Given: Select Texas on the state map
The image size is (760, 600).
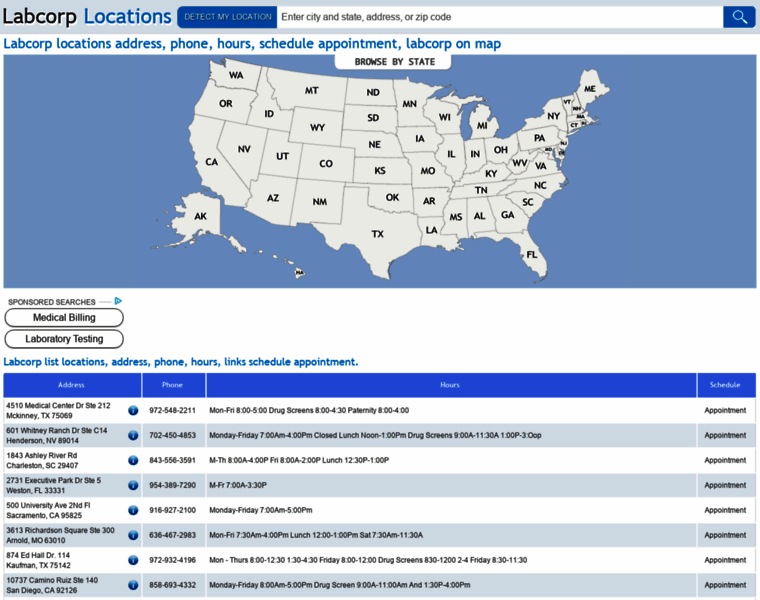Looking at the screenshot, I should [378, 234].
